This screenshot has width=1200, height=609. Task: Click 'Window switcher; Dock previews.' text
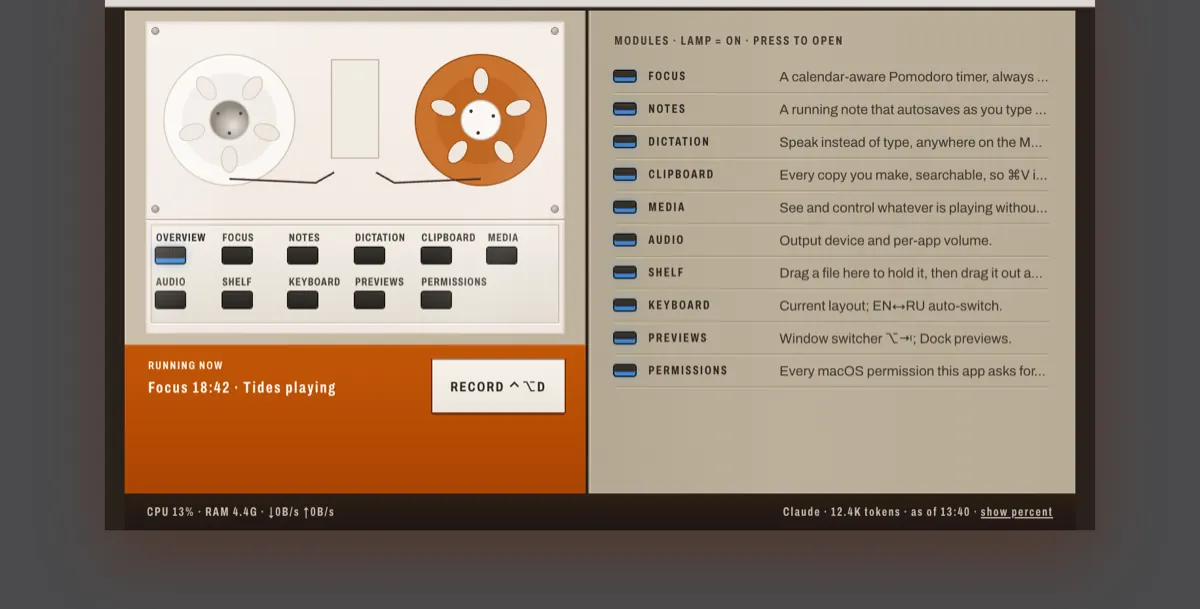tap(896, 338)
